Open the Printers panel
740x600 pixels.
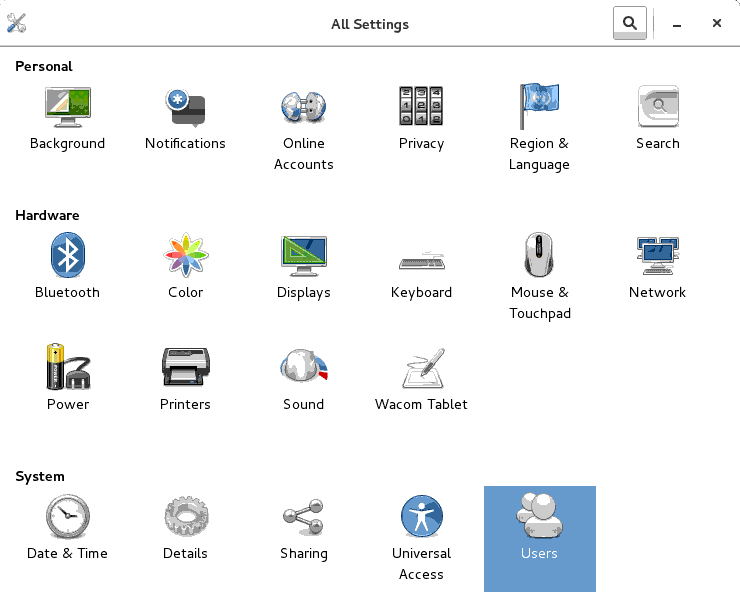tap(185, 368)
